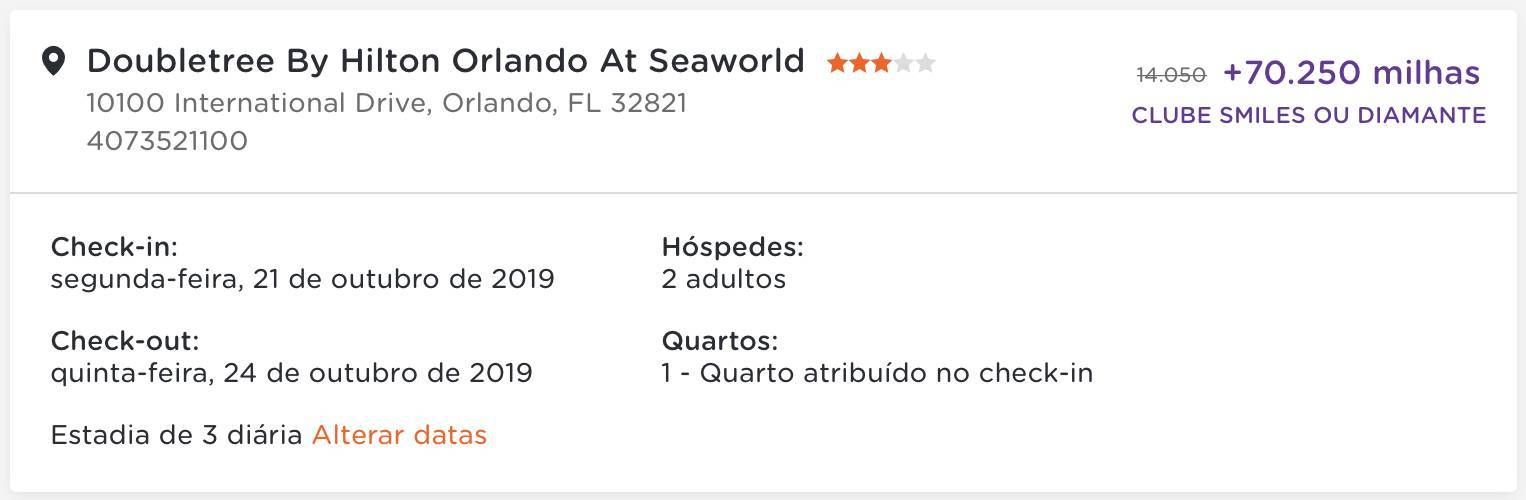The image size is (1526, 500).
Task: Click the 4073521100 phone number
Action: pos(167,141)
